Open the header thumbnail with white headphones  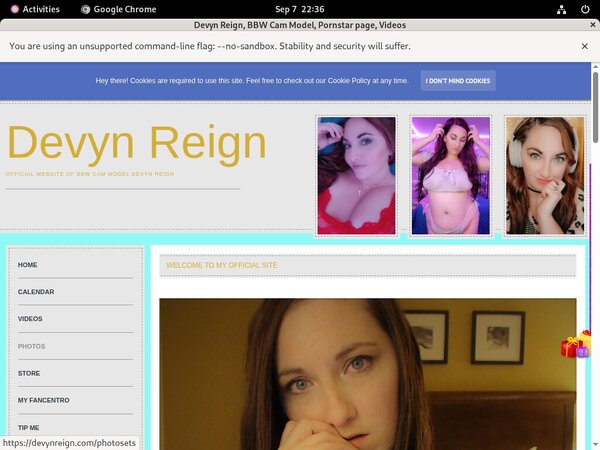[544, 176]
